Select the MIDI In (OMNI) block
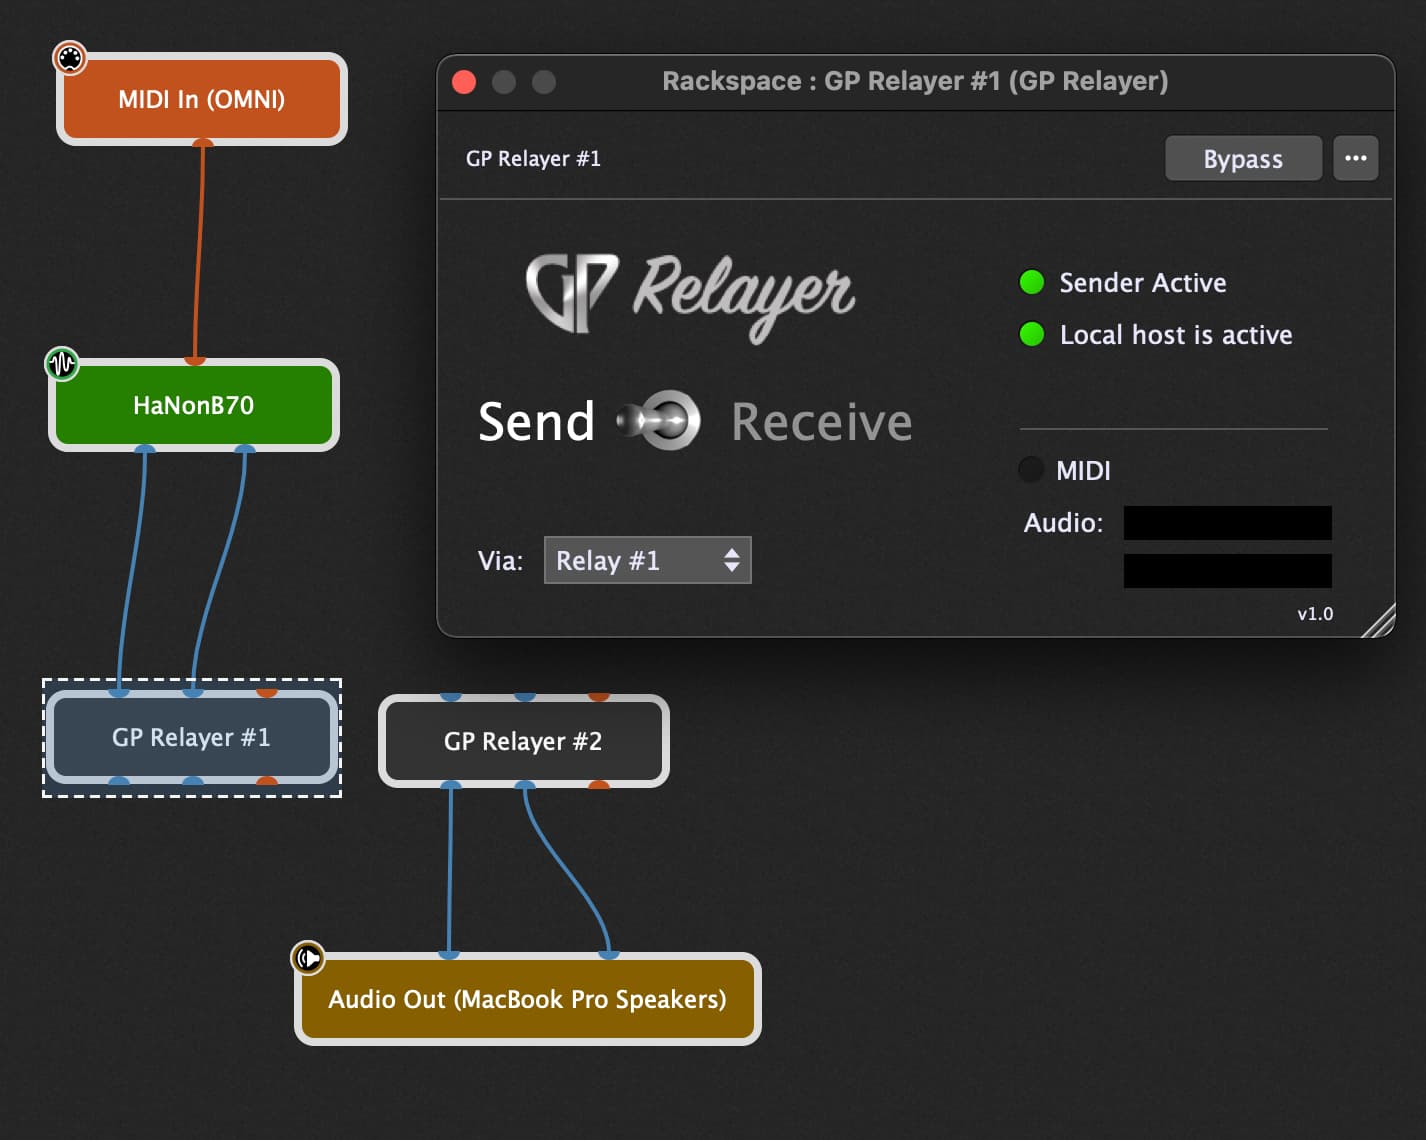The width and height of the screenshot is (1426, 1140). [202, 99]
